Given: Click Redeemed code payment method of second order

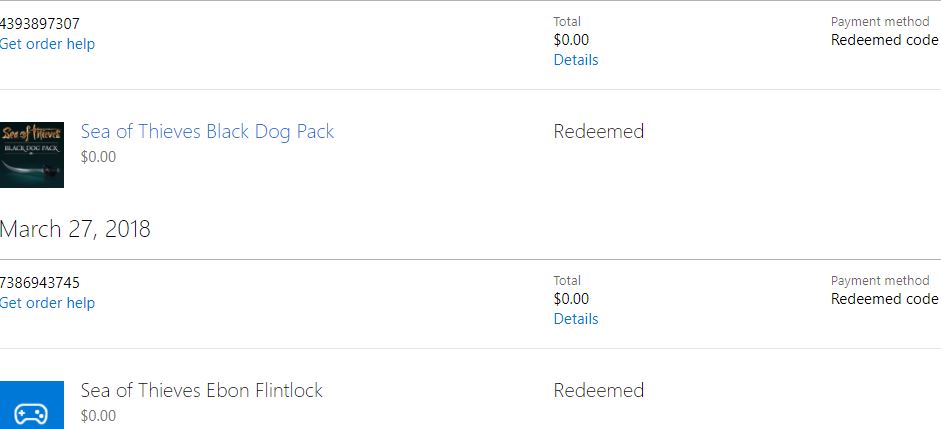Looking at the screenshot, I should 884,299.
